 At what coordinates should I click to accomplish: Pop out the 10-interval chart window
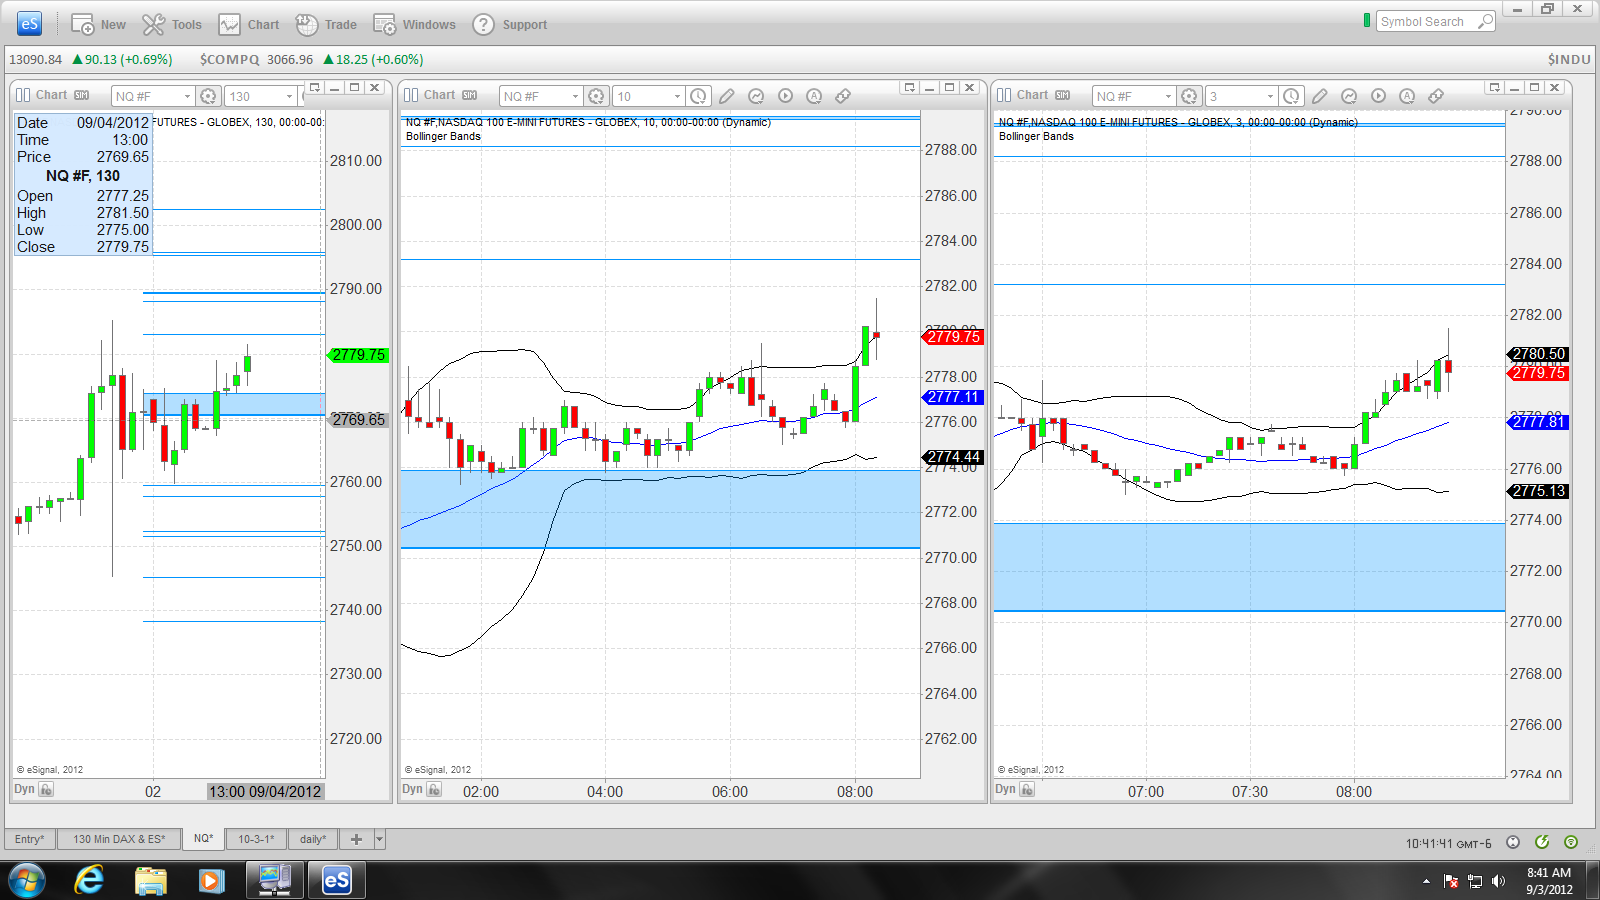coord(909,88)
